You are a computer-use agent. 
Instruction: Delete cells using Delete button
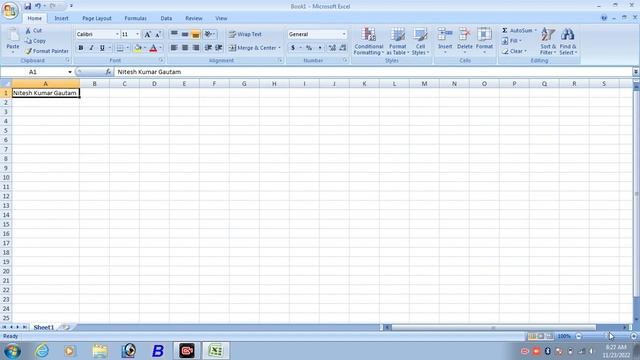464,41
